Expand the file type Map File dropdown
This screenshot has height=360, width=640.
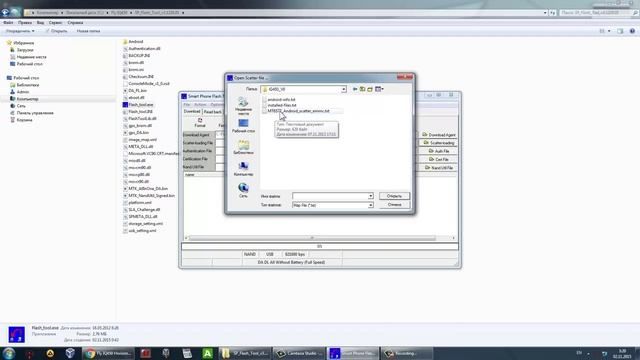coord(370,205)
